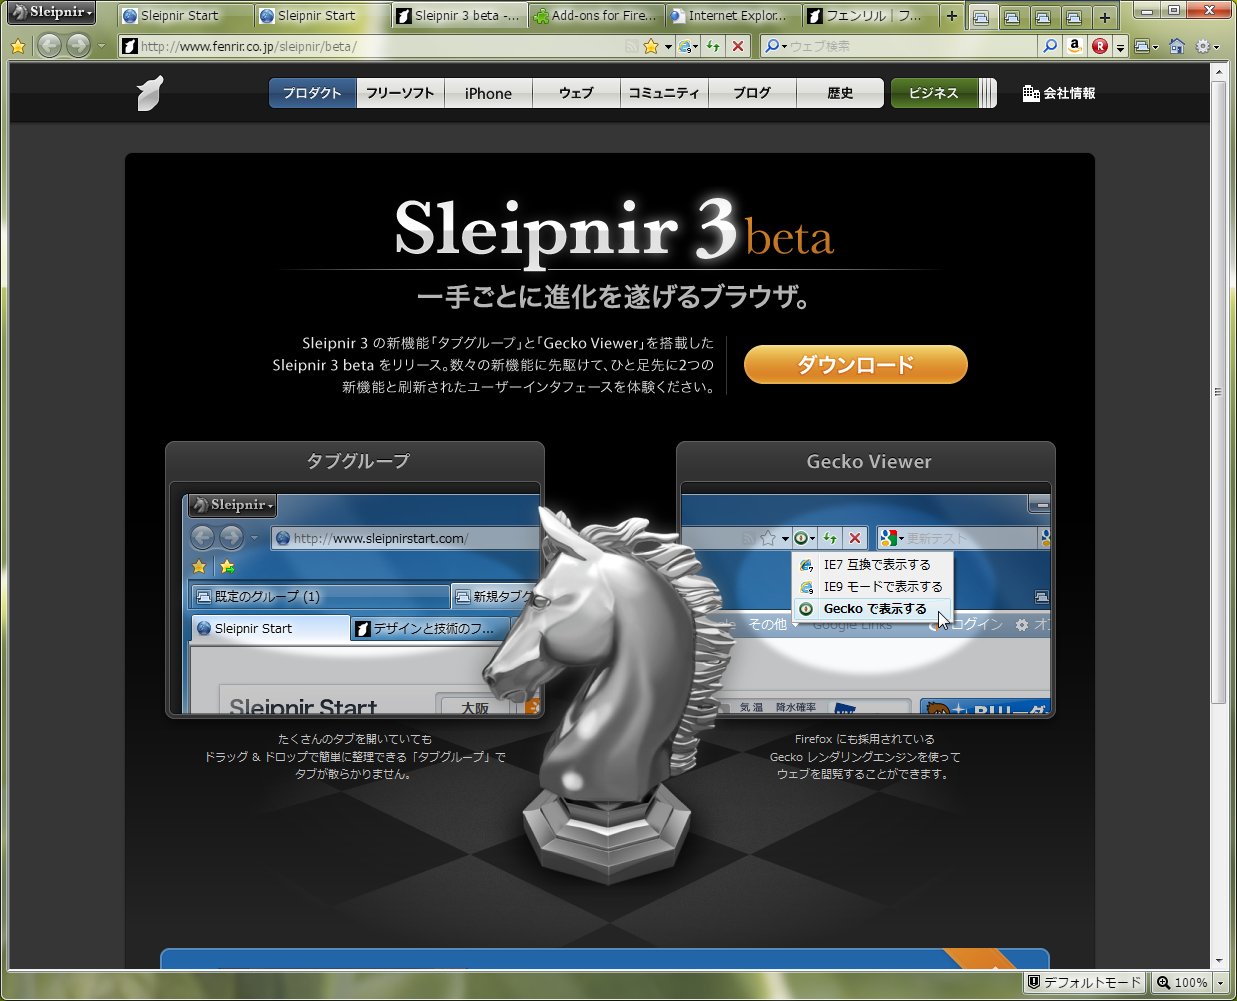Screen dimensions: 1237x1001
Task: Bookmark this page with the star icon
Action: click(x=651, y=46)
